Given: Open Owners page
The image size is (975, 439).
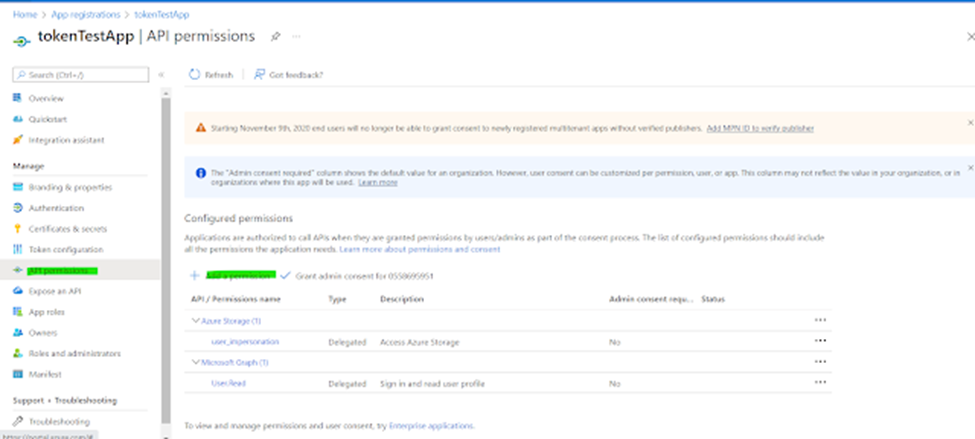Looking at the screenshot, I should click(x=43, y=333).
